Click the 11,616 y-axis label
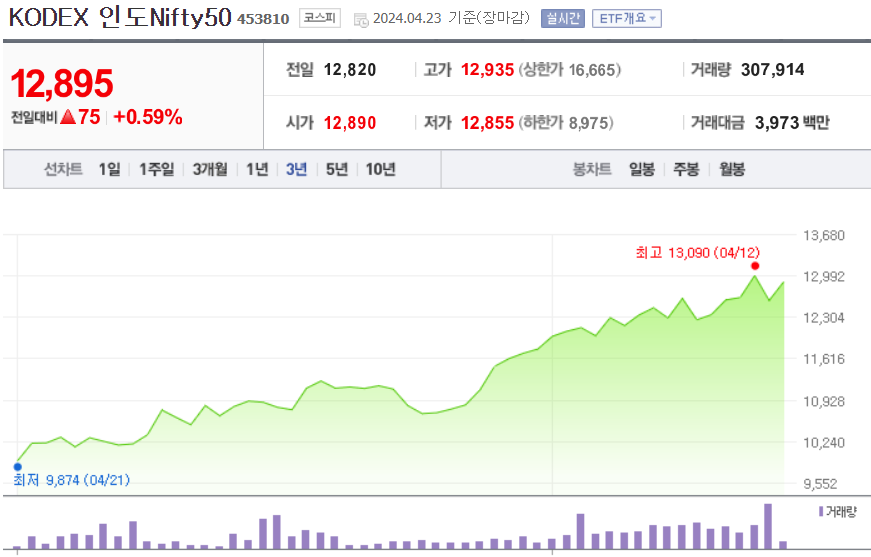The width and height of the screenshot is (871, 557). (824, 359)
